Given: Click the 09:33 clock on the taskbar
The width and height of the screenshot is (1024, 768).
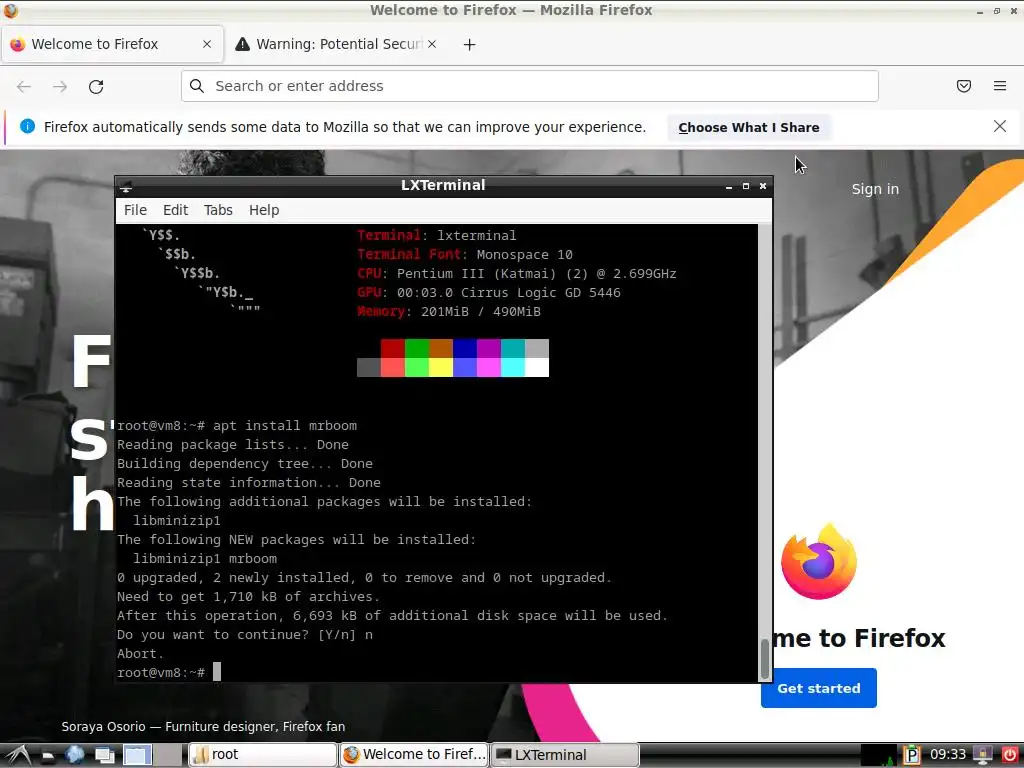Looking at the screenshot, I should 948,755.
